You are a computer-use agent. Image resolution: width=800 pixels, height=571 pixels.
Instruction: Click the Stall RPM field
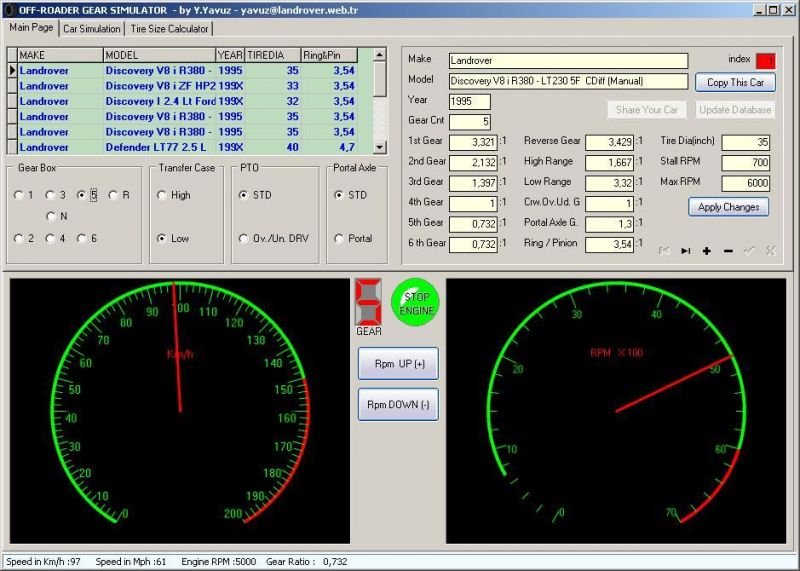746,163
